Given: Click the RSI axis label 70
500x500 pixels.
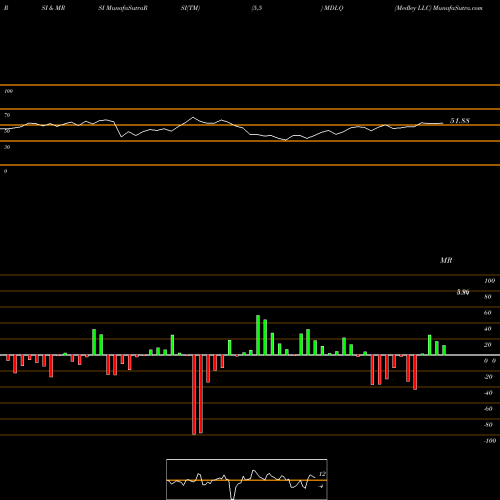Looking at the screenshot, I should coord(7,115).
